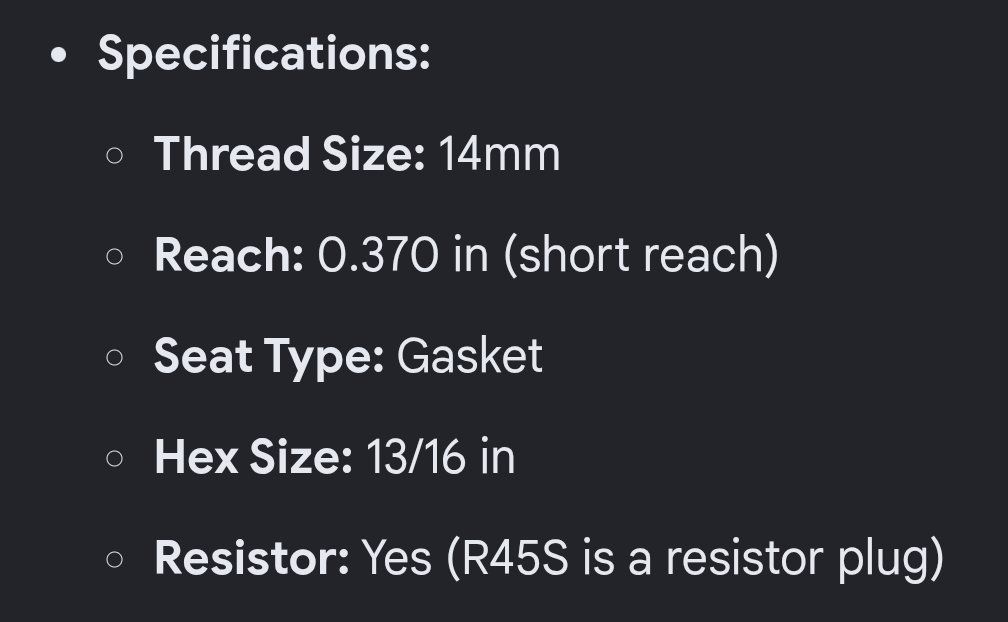The width and height of the screenshot is (1008, 622).
Task: Click the 14mm value text
Action: pos(500,155)
